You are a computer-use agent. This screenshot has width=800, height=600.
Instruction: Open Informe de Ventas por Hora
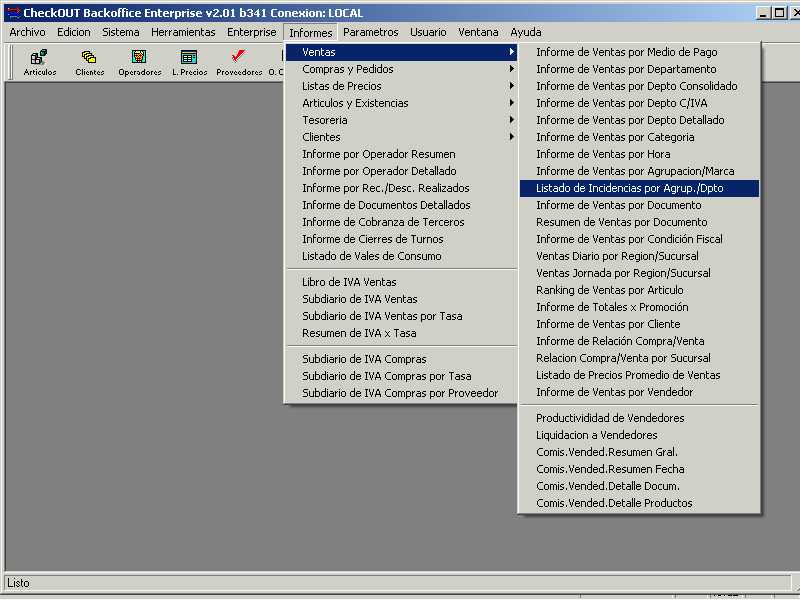pos(639,154)
